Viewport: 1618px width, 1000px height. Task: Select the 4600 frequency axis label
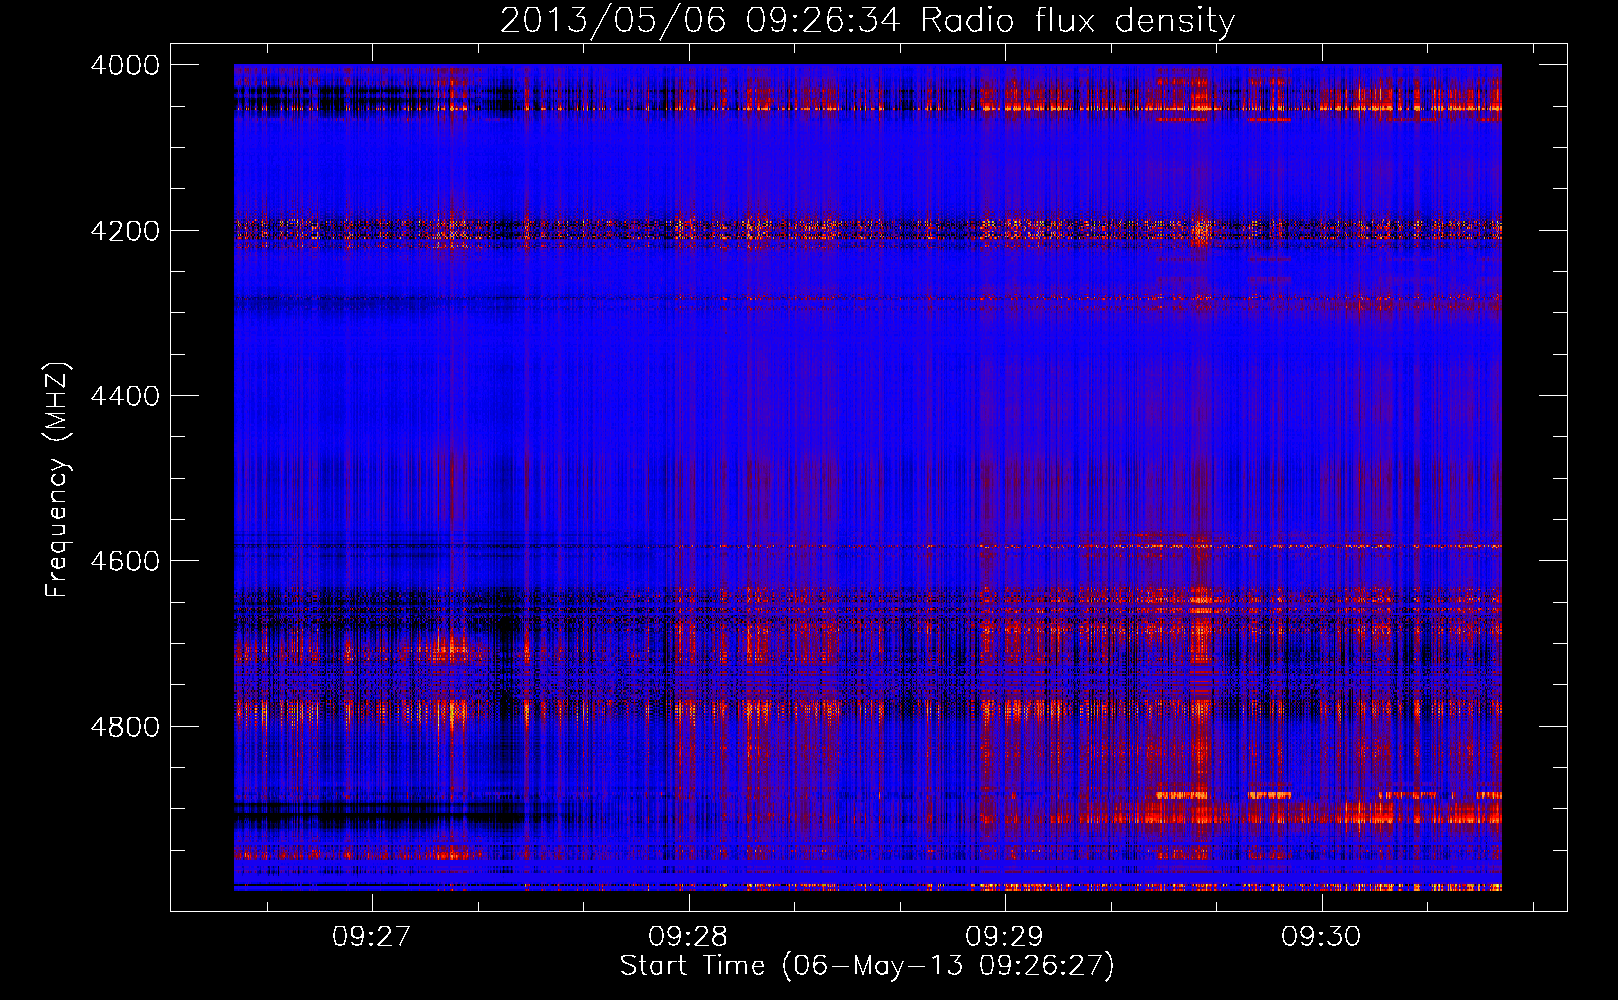pyautogui.click(x=125, y=561)
